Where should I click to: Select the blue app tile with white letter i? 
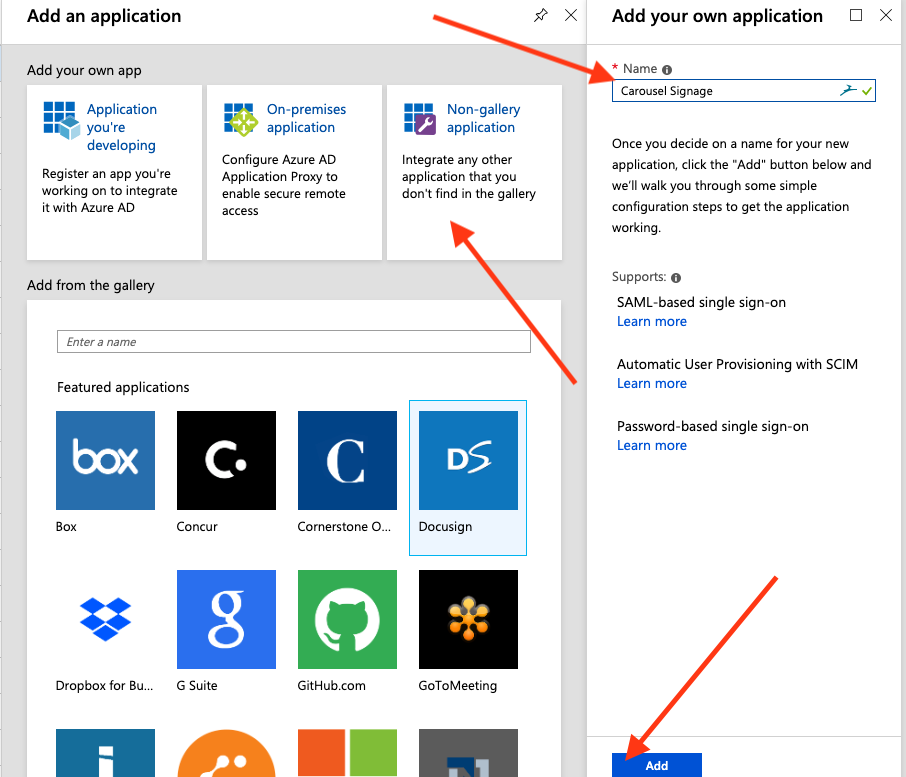coord(105,753)
